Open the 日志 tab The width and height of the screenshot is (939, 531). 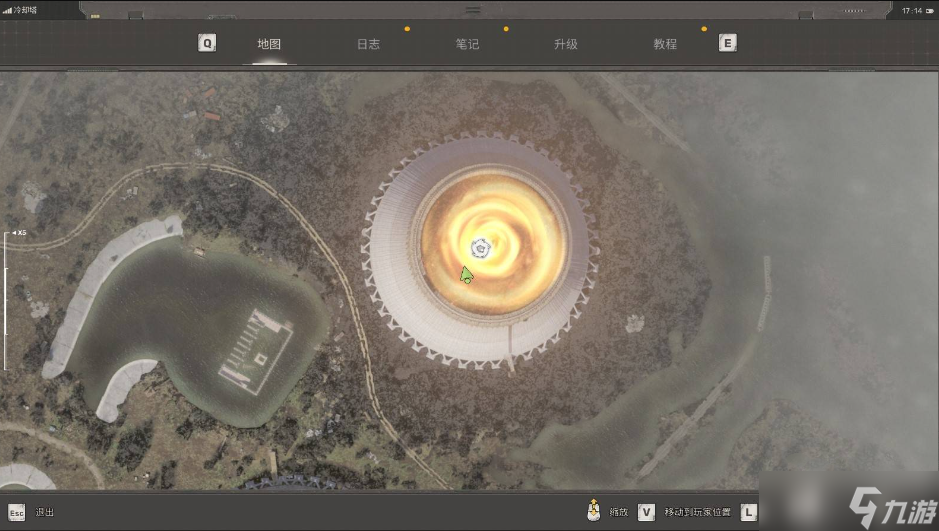tap(368, 44)
